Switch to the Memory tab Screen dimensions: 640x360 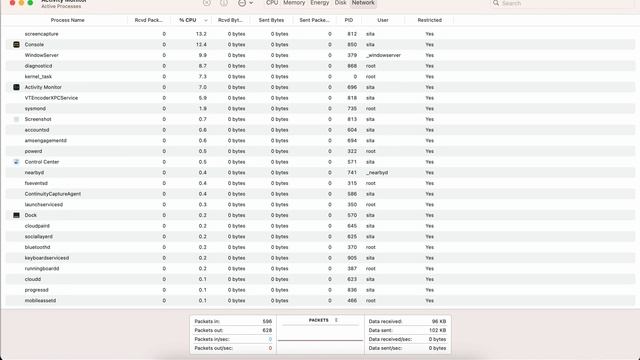(x=294, y=3)
